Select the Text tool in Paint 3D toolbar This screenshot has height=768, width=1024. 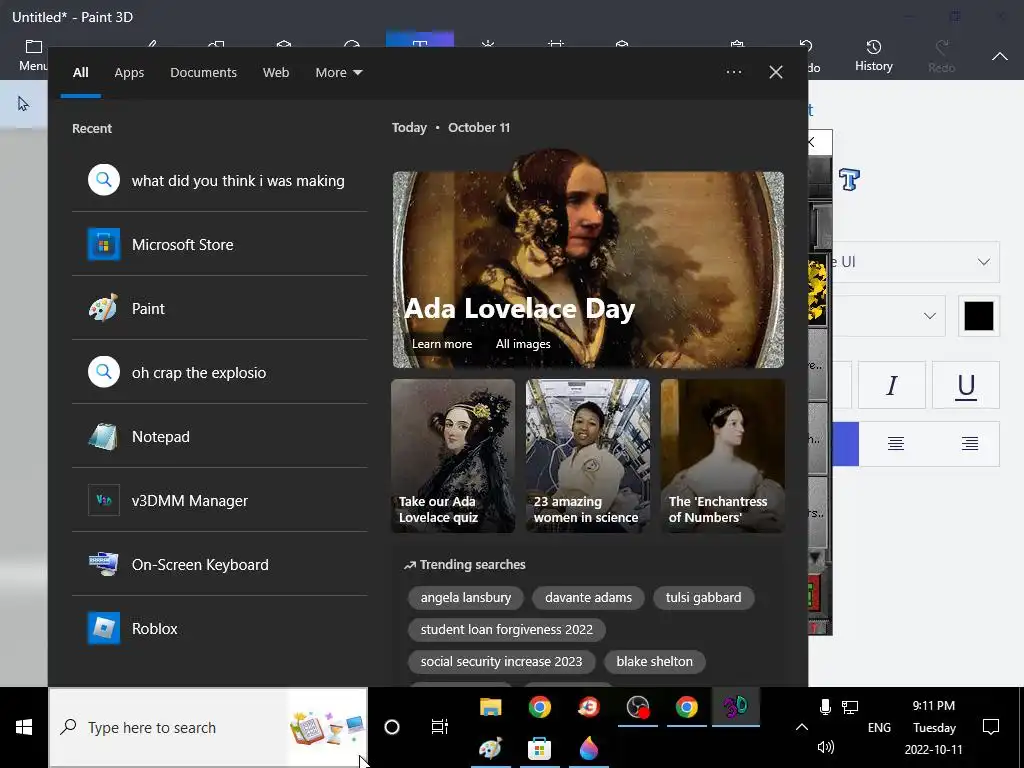point(419,39)
